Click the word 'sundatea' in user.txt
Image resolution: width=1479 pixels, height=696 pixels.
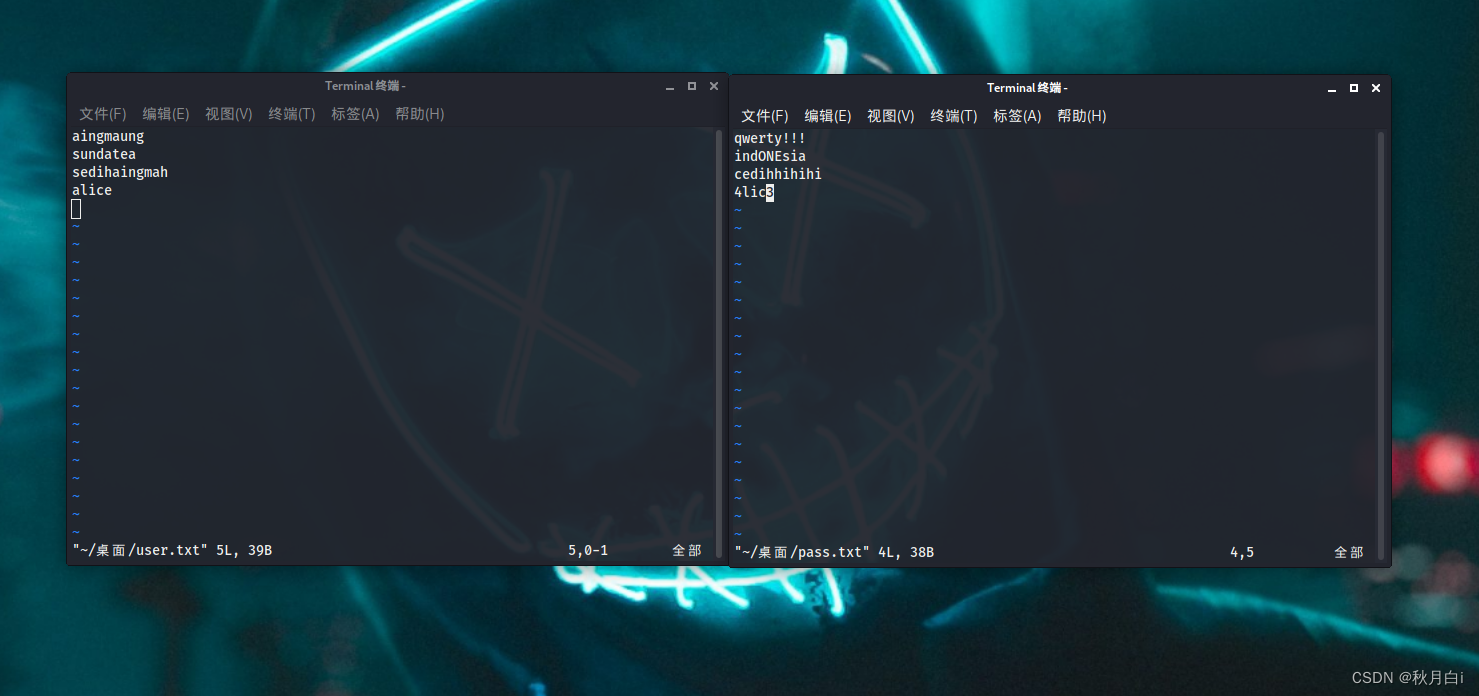103,153
